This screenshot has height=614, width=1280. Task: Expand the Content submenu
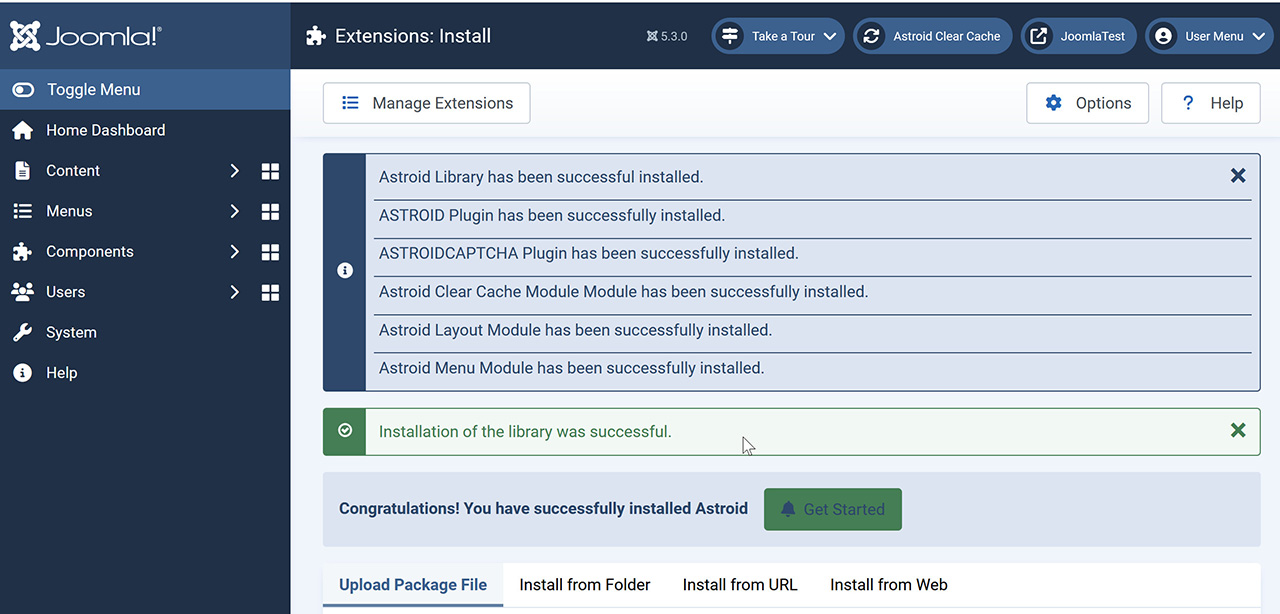tap(234, 171)
